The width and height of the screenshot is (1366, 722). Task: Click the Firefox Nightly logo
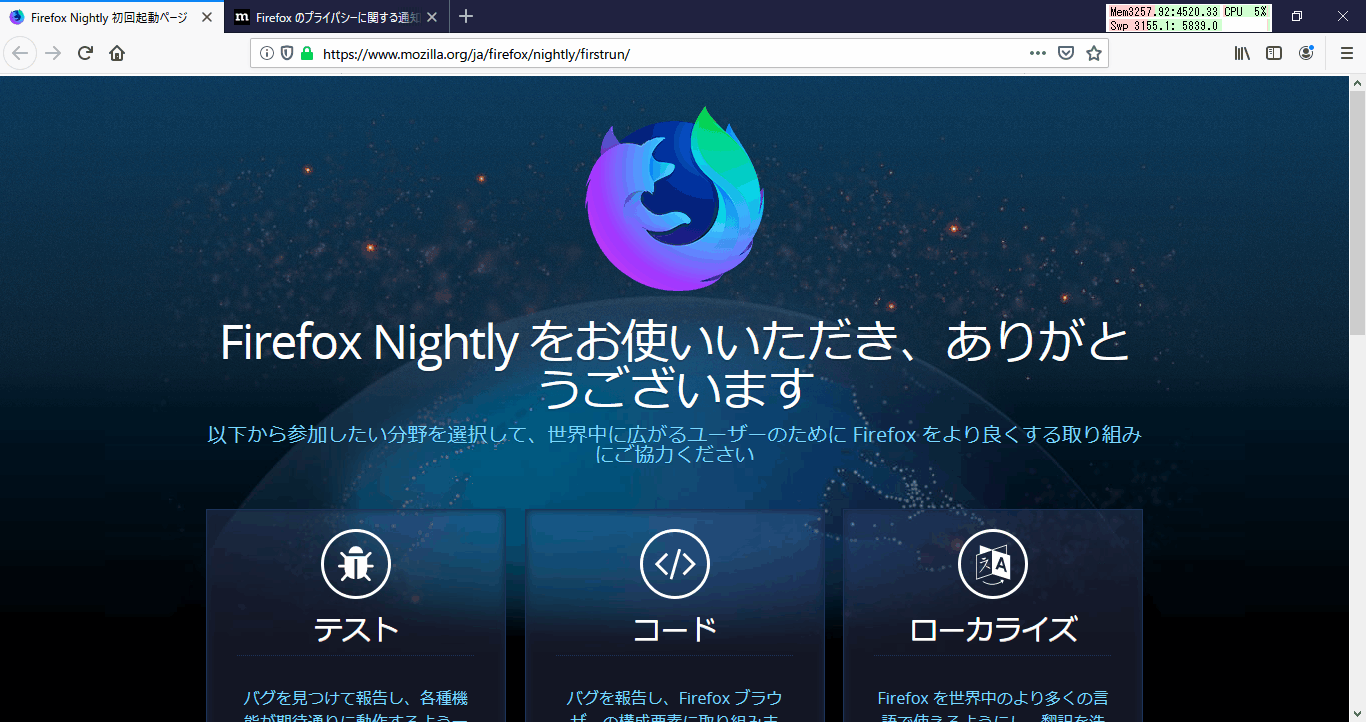675,198
